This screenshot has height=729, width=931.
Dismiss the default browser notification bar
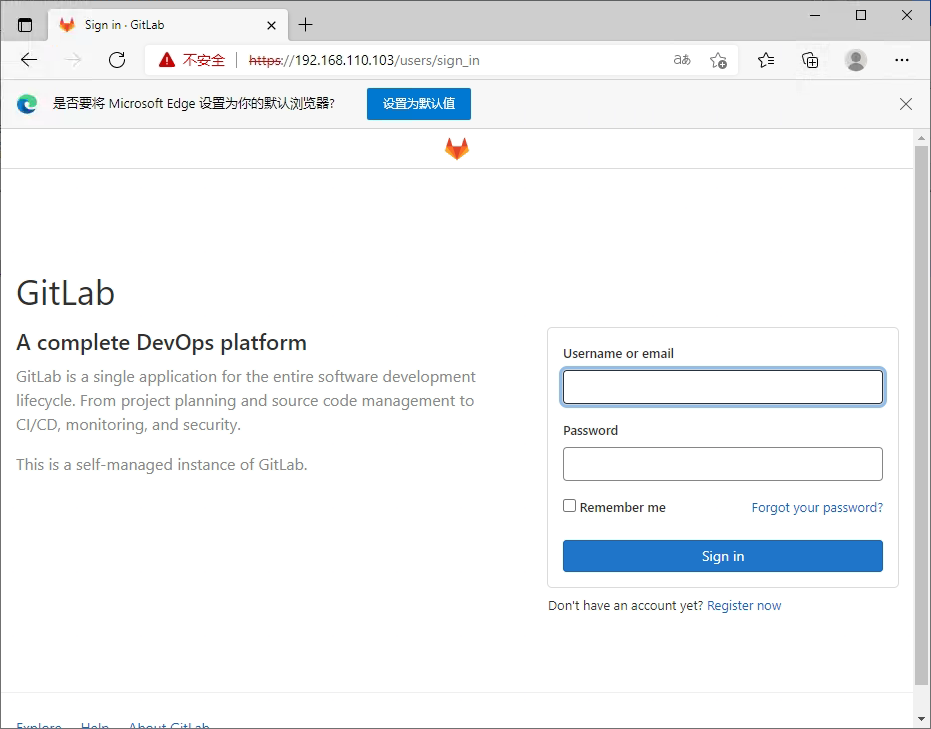905,104
